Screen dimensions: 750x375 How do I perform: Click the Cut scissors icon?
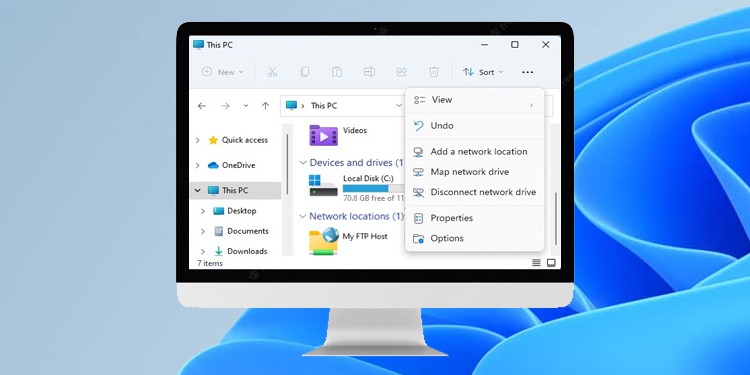tap(272, 72)
